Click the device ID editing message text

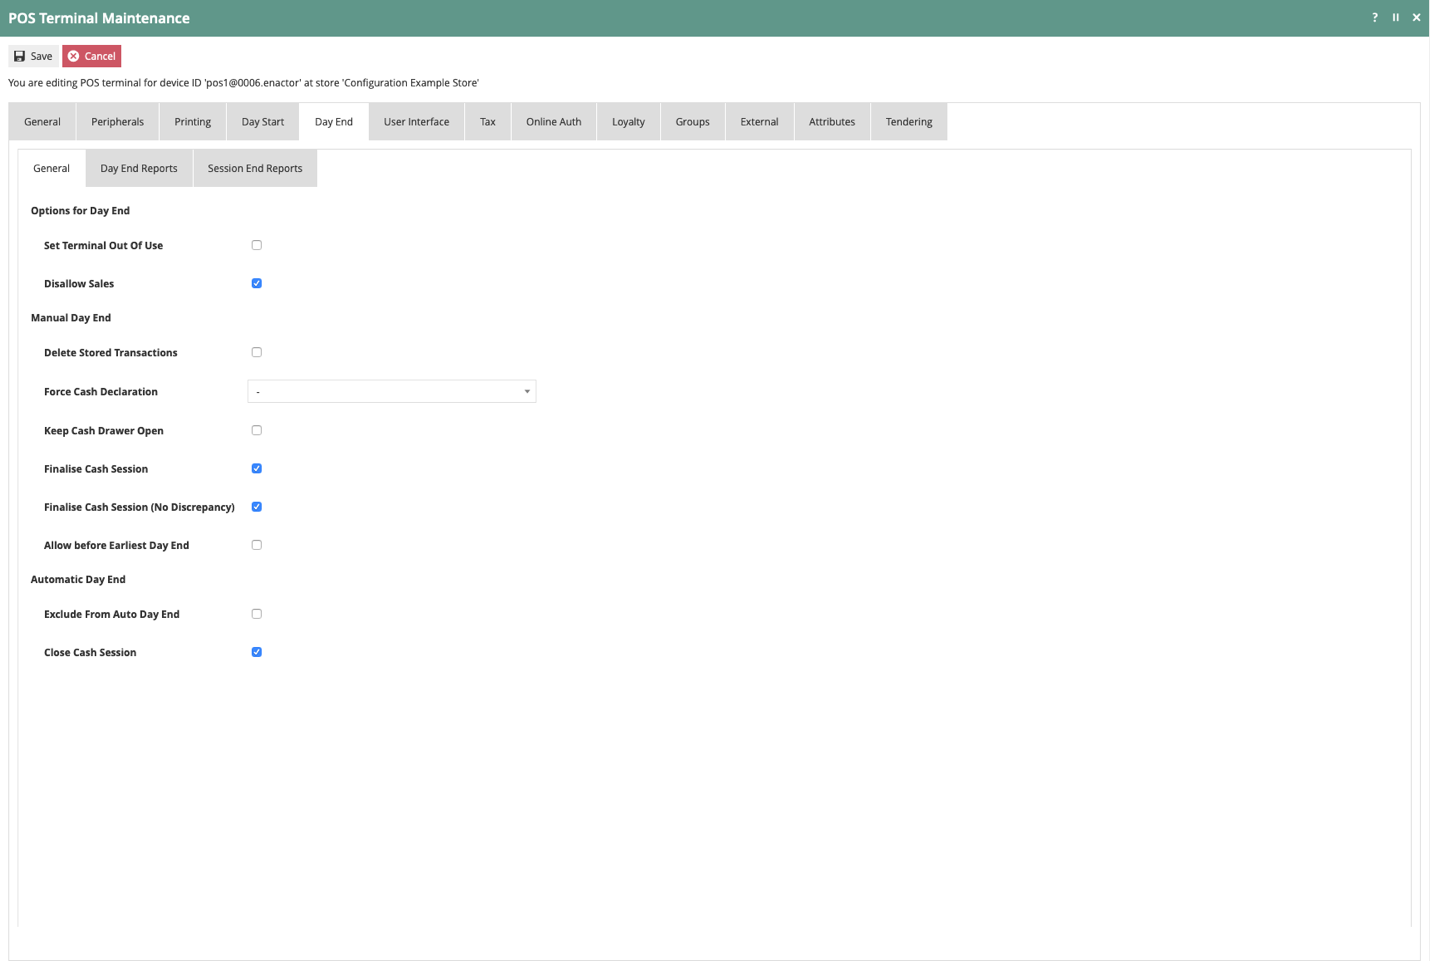click(243, 83)
